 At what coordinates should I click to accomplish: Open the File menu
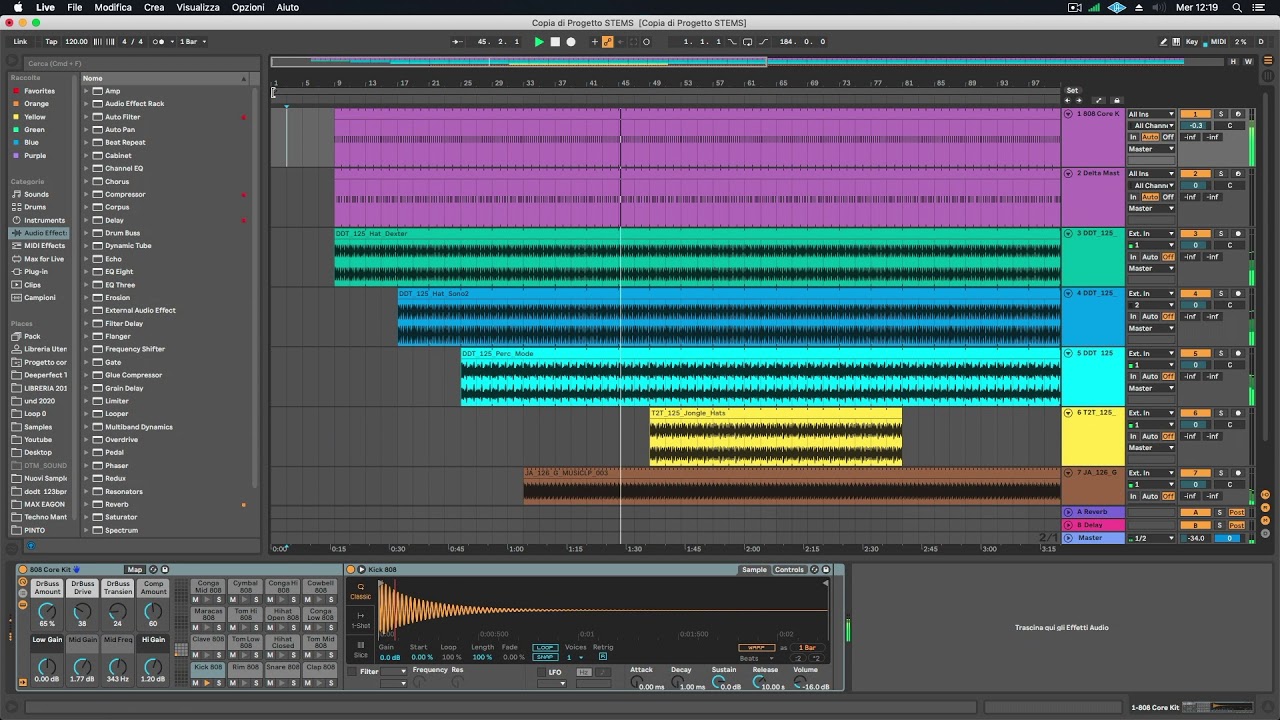coord(75,7)
